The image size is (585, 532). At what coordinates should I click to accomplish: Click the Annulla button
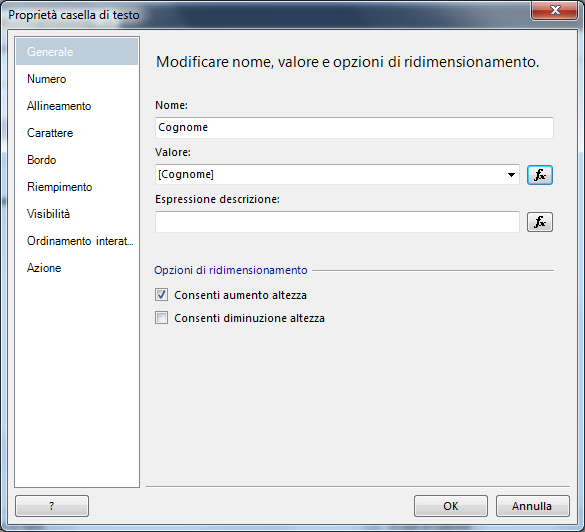(x=532, y=506)
